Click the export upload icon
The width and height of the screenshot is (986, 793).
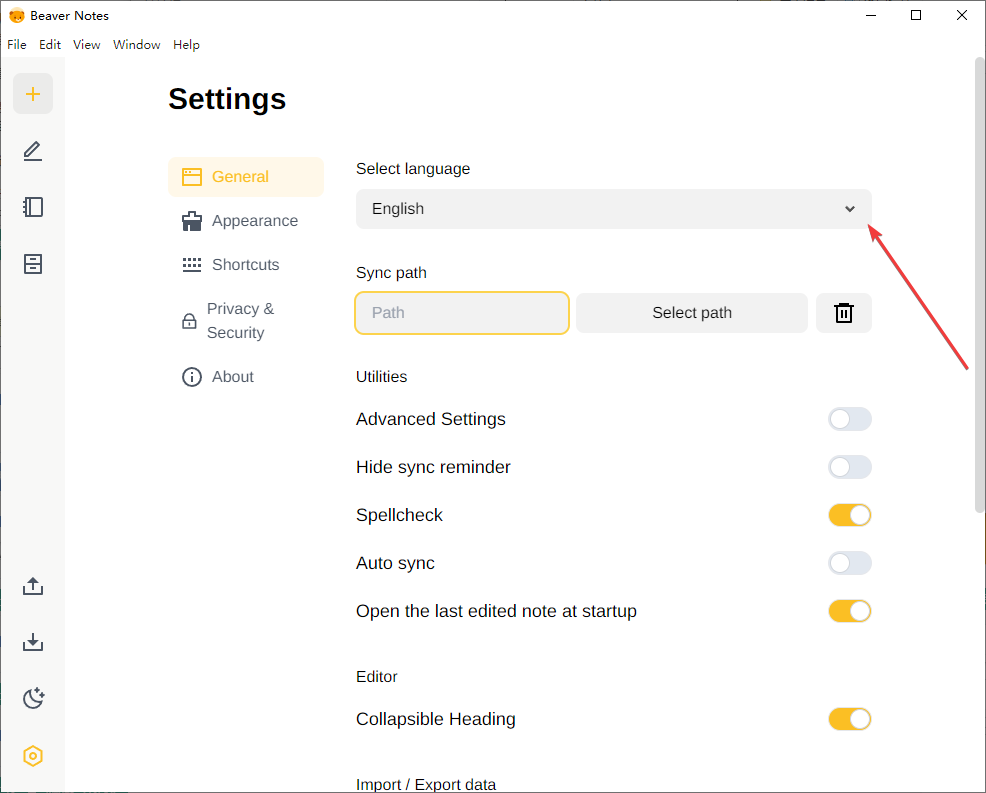(x=33, y=586)
